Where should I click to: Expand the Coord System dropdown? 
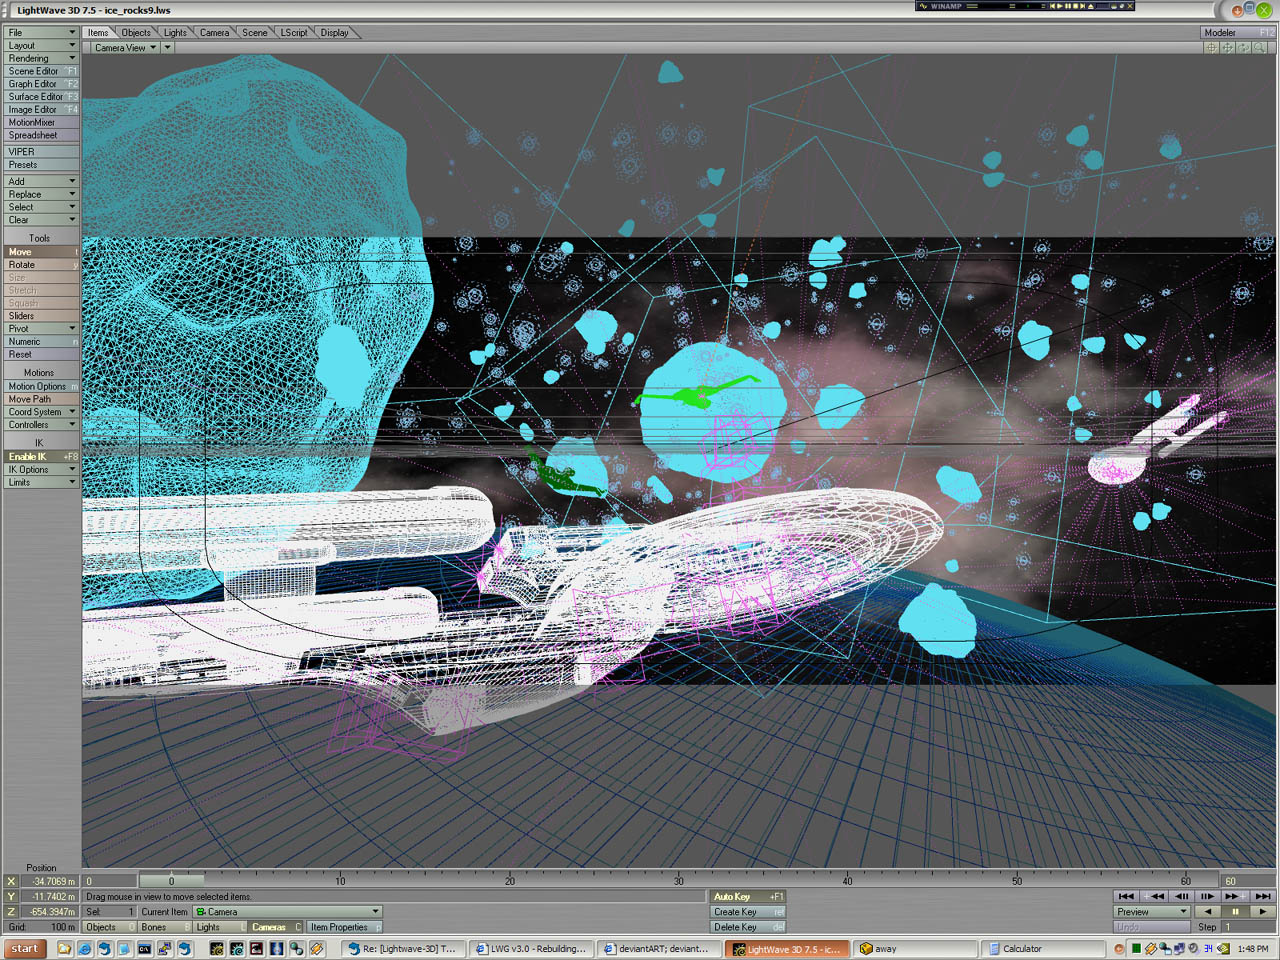tap(41, 412)
